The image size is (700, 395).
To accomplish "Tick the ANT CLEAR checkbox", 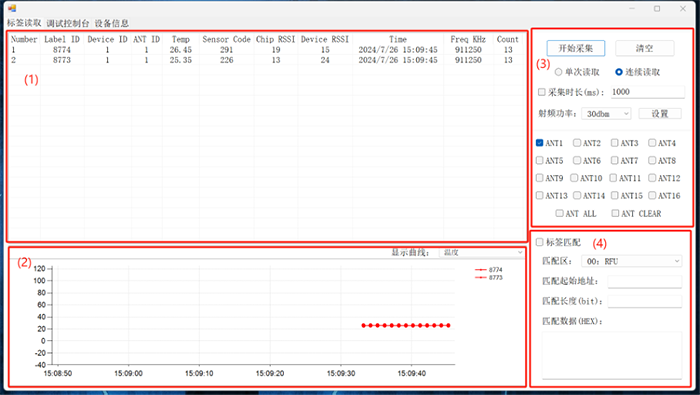I will point(615,213).
